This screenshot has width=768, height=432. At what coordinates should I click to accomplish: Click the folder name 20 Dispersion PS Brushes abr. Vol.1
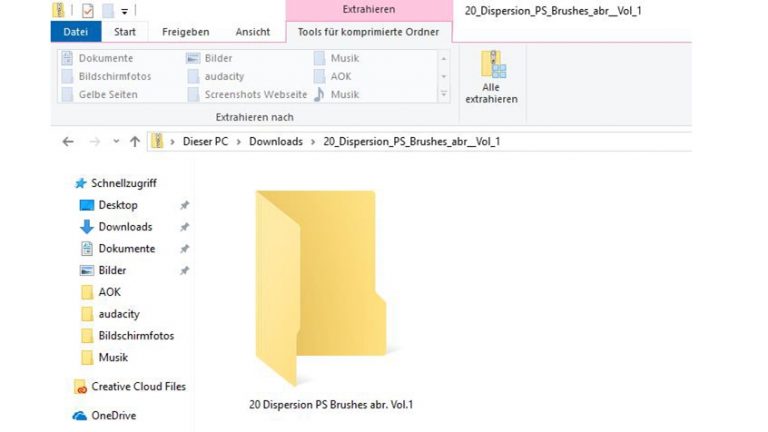point(331,405)
